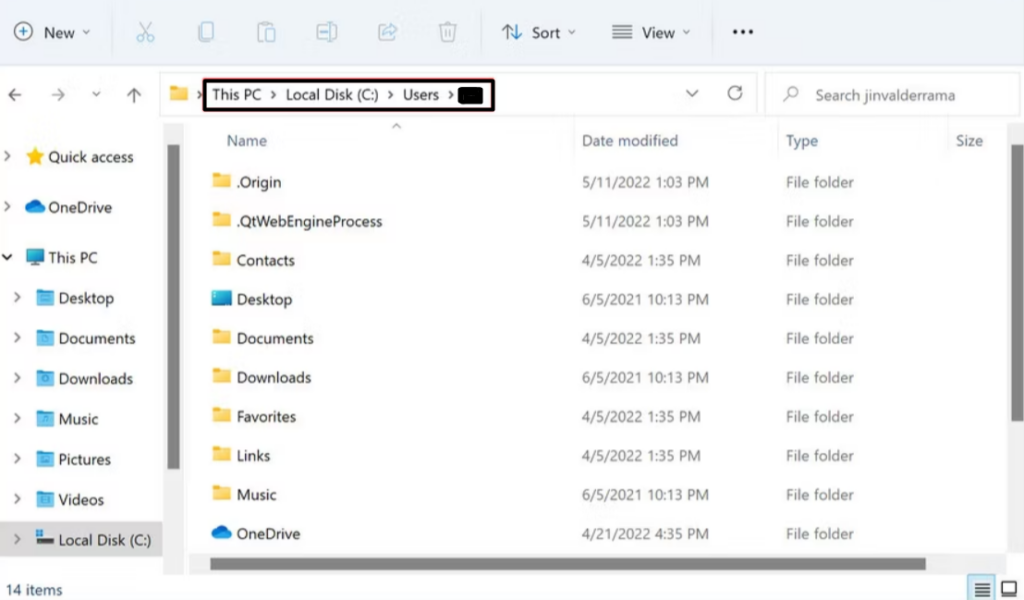Go up one directory level
This screenshot has width=1024, height=600.
(x=134, y=95)
